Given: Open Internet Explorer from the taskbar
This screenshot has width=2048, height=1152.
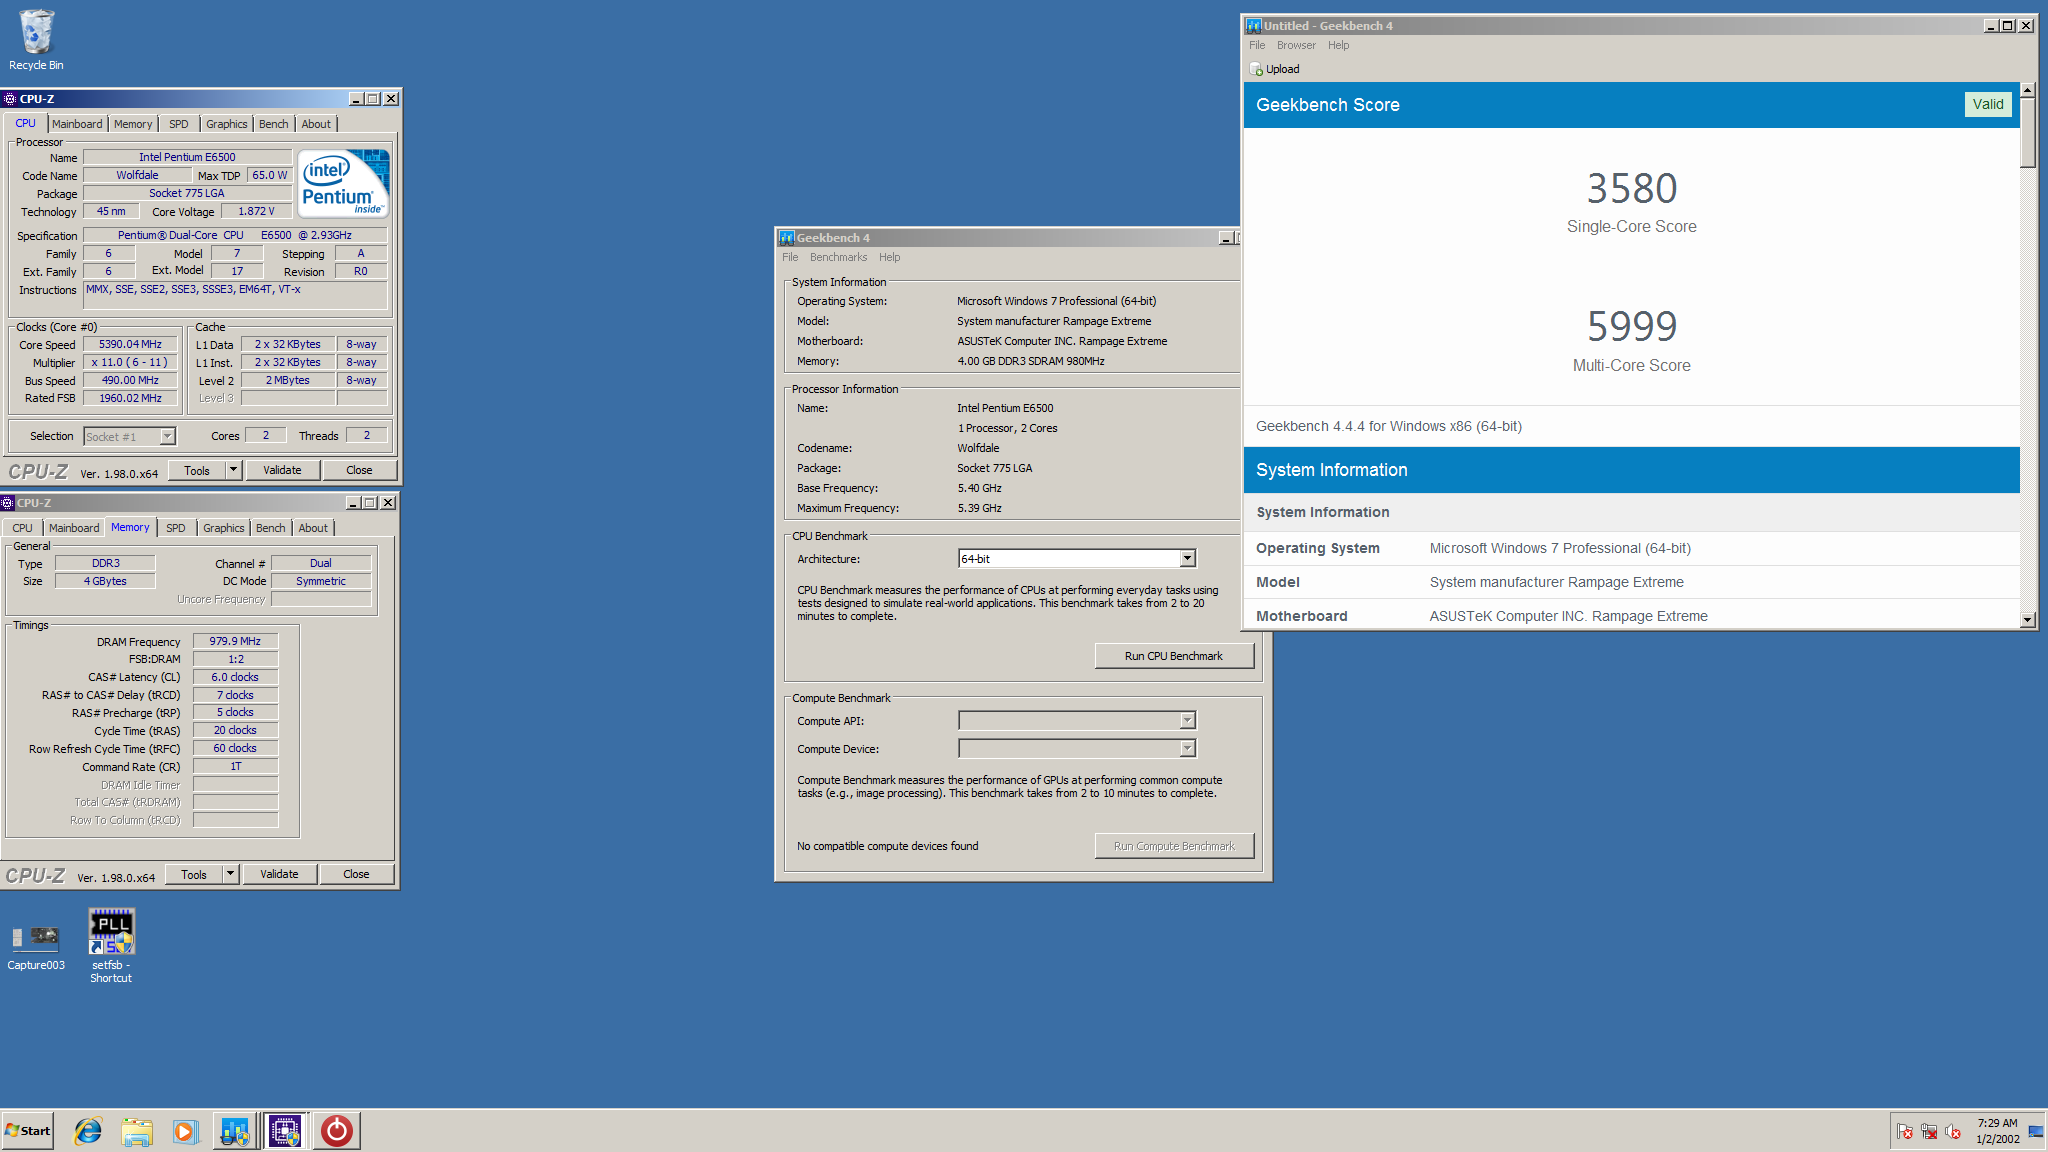Looking at the screenshot, I should click(88, 1131).
